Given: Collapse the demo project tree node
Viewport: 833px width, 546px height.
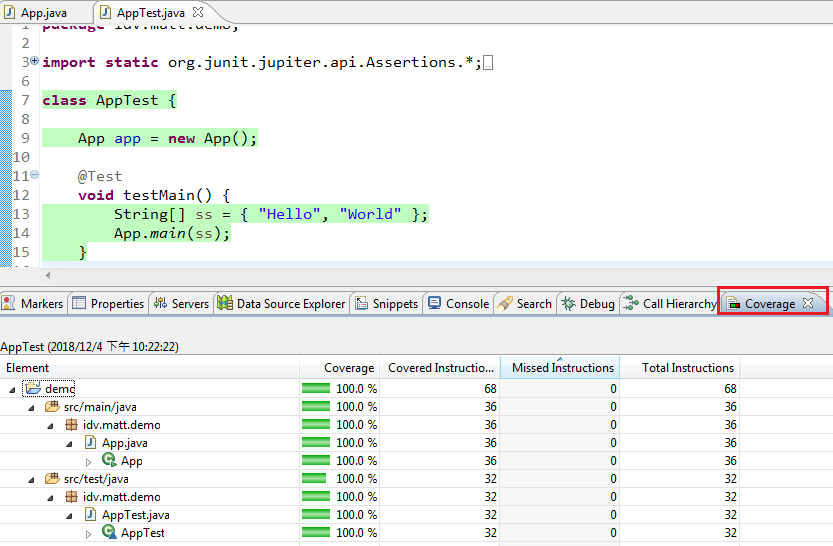Looking at the screenshot, I should [x=11, y=389].
